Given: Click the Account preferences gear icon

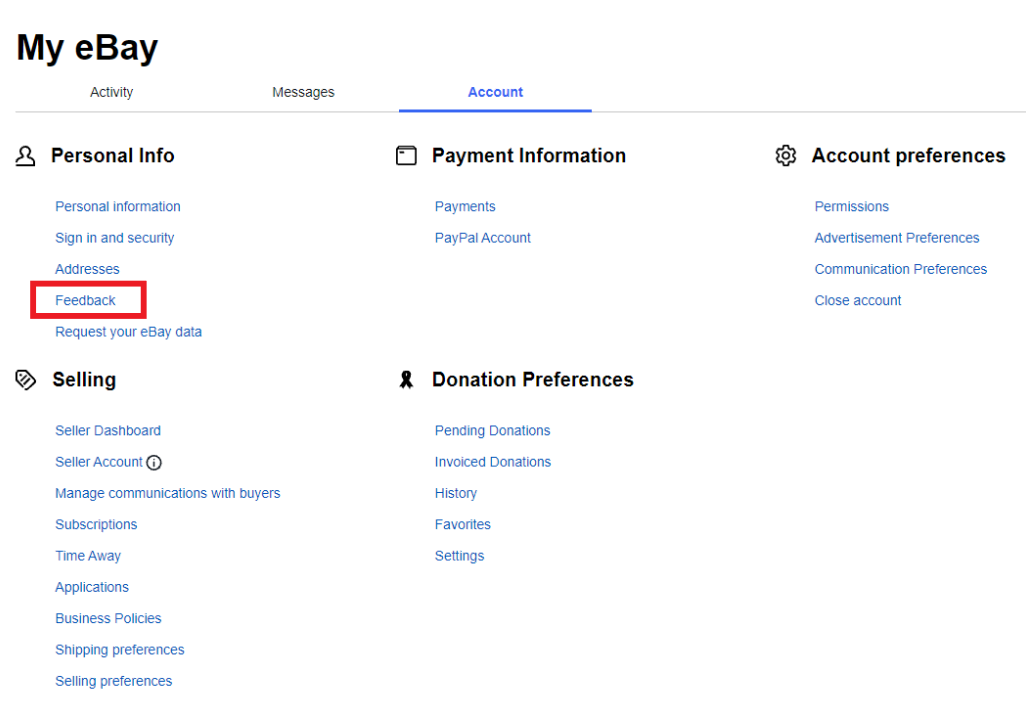Looking at the screenshot, I should coord(786,156).
